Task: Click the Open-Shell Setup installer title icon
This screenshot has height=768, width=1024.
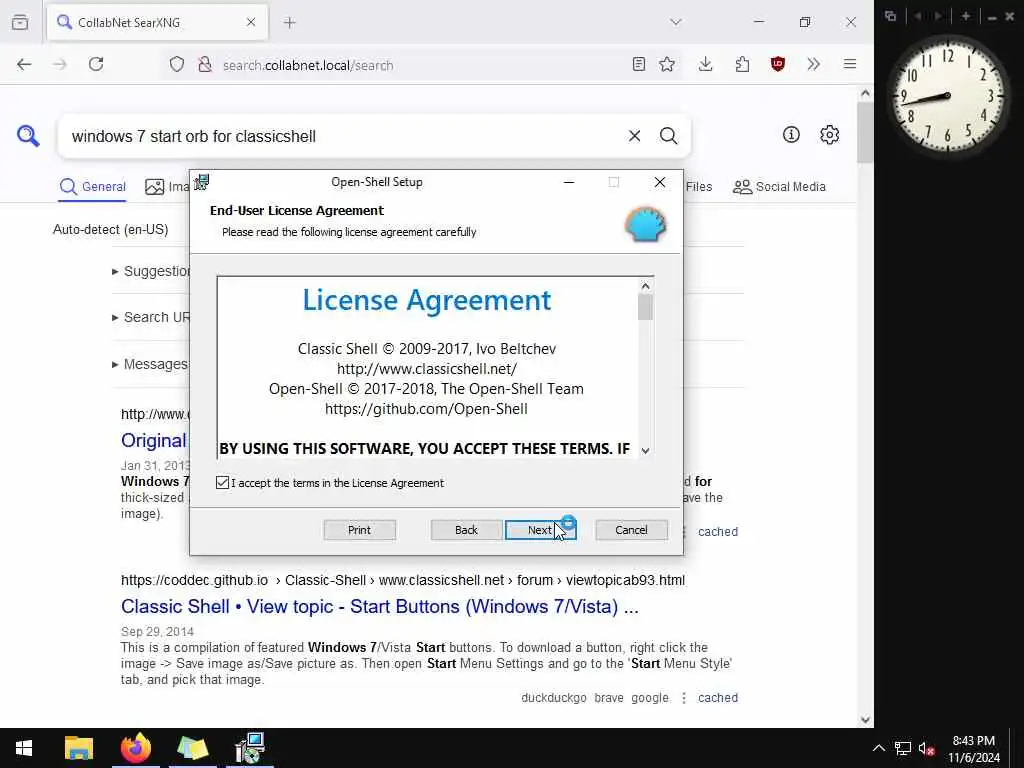Action: click(x=202, y=182)
